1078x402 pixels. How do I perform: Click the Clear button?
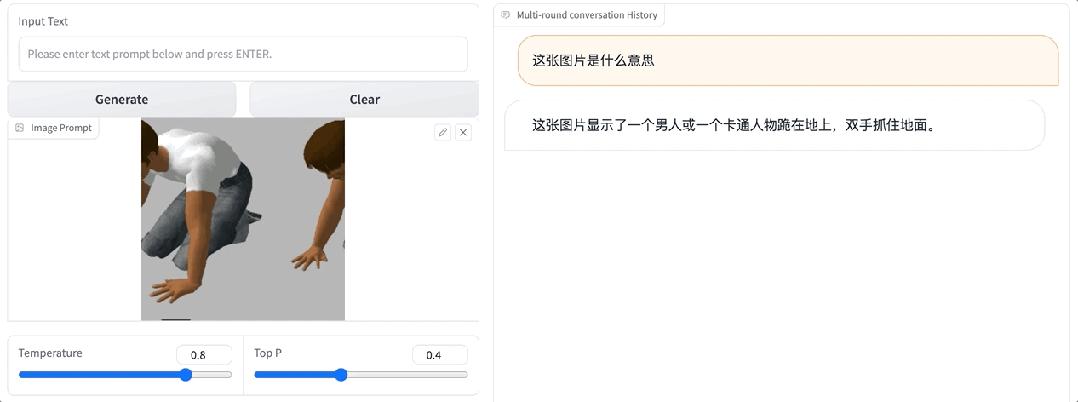click(x=364, y=99)
